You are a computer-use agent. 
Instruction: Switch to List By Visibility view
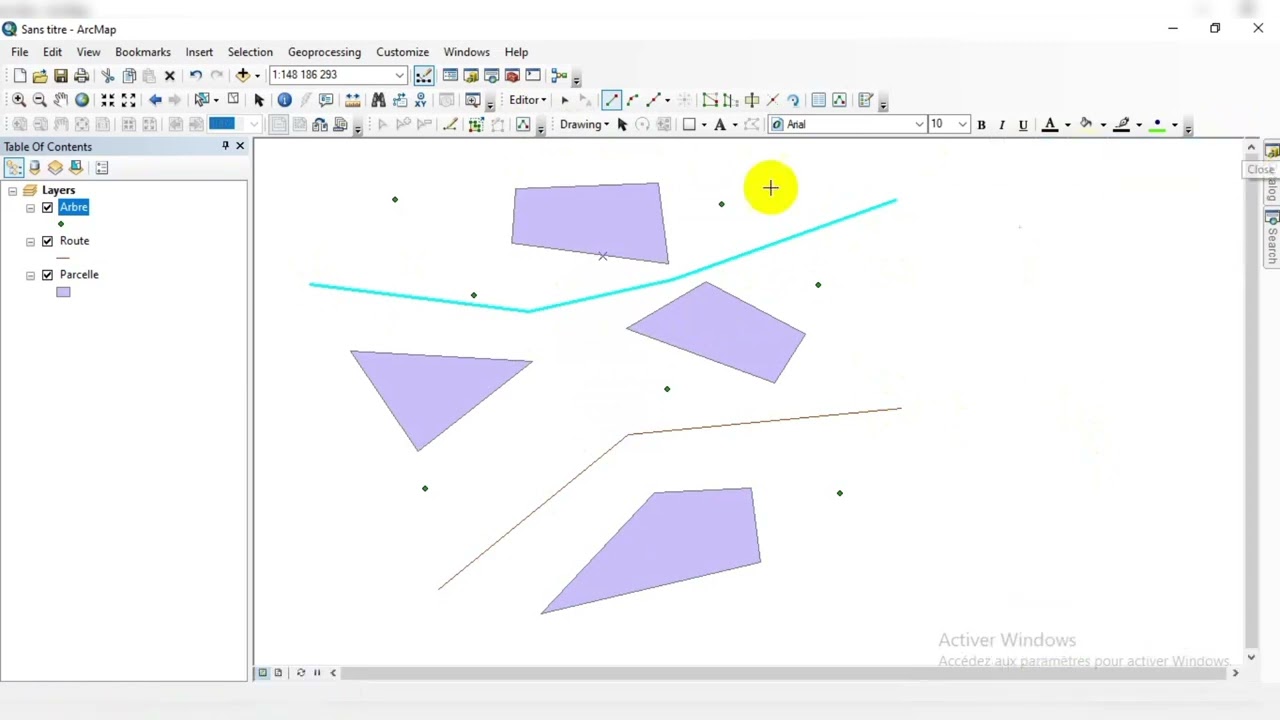[x=56, y=168]
